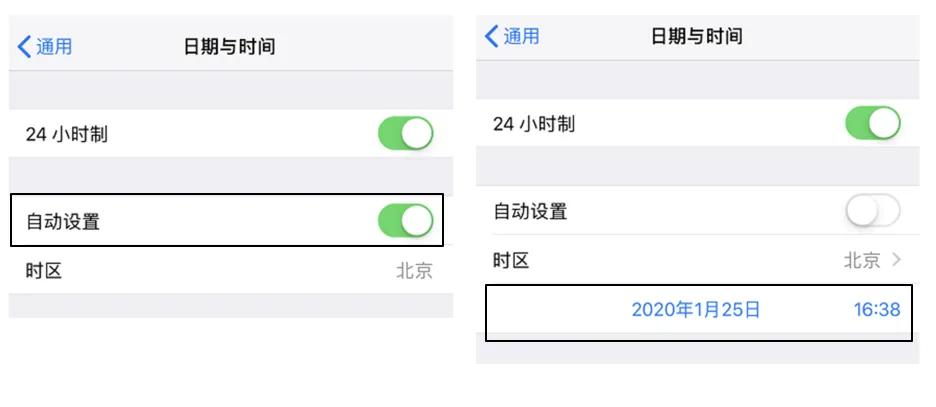
Task: Tap the 时区 label below the enabled 自动设置
Action: coord(44,270)
